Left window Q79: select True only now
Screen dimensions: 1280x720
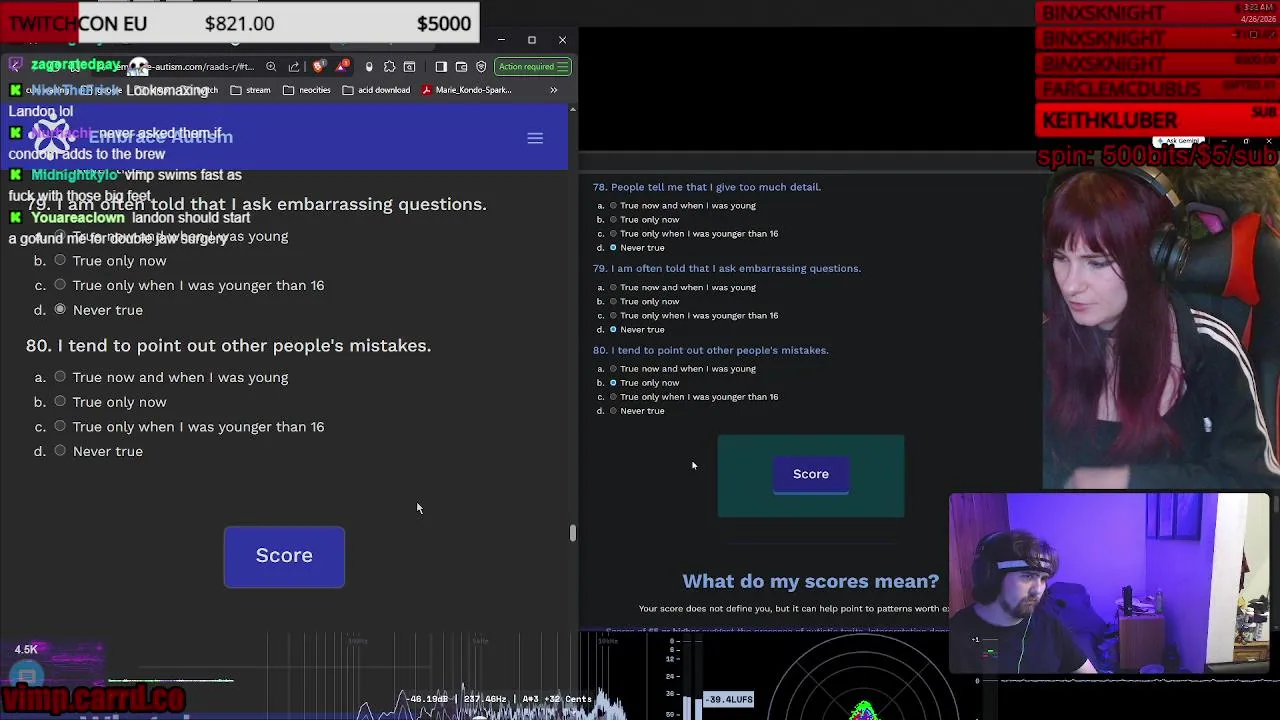click(60, 261)
